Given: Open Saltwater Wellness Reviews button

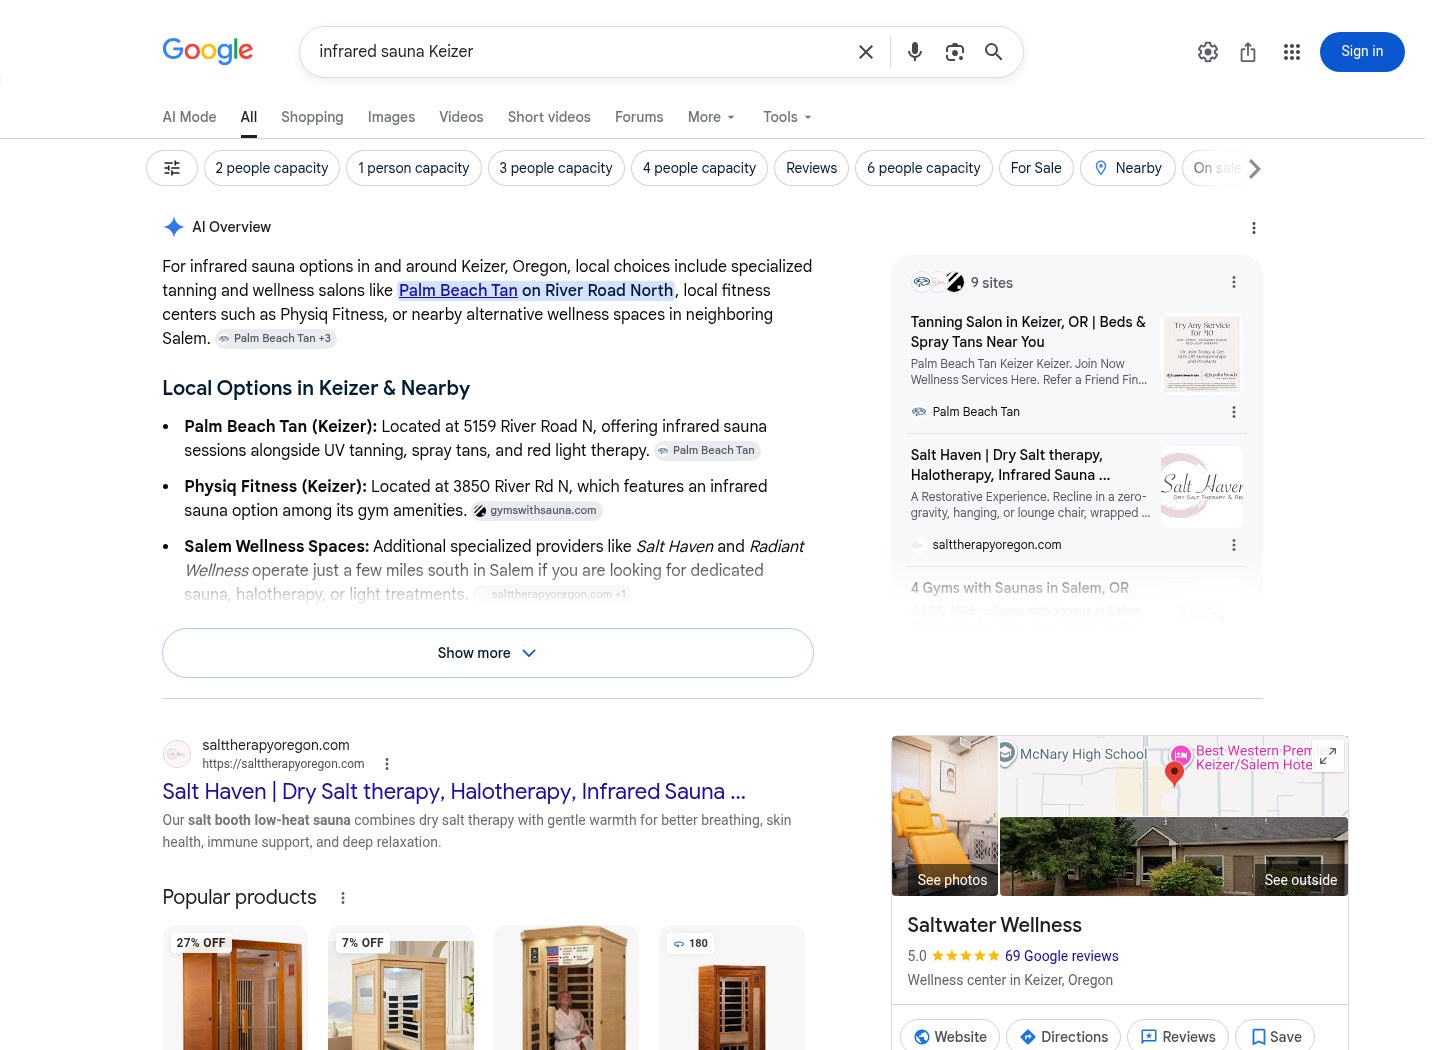Looking at the screenshot, I should pos(1178,1037).
